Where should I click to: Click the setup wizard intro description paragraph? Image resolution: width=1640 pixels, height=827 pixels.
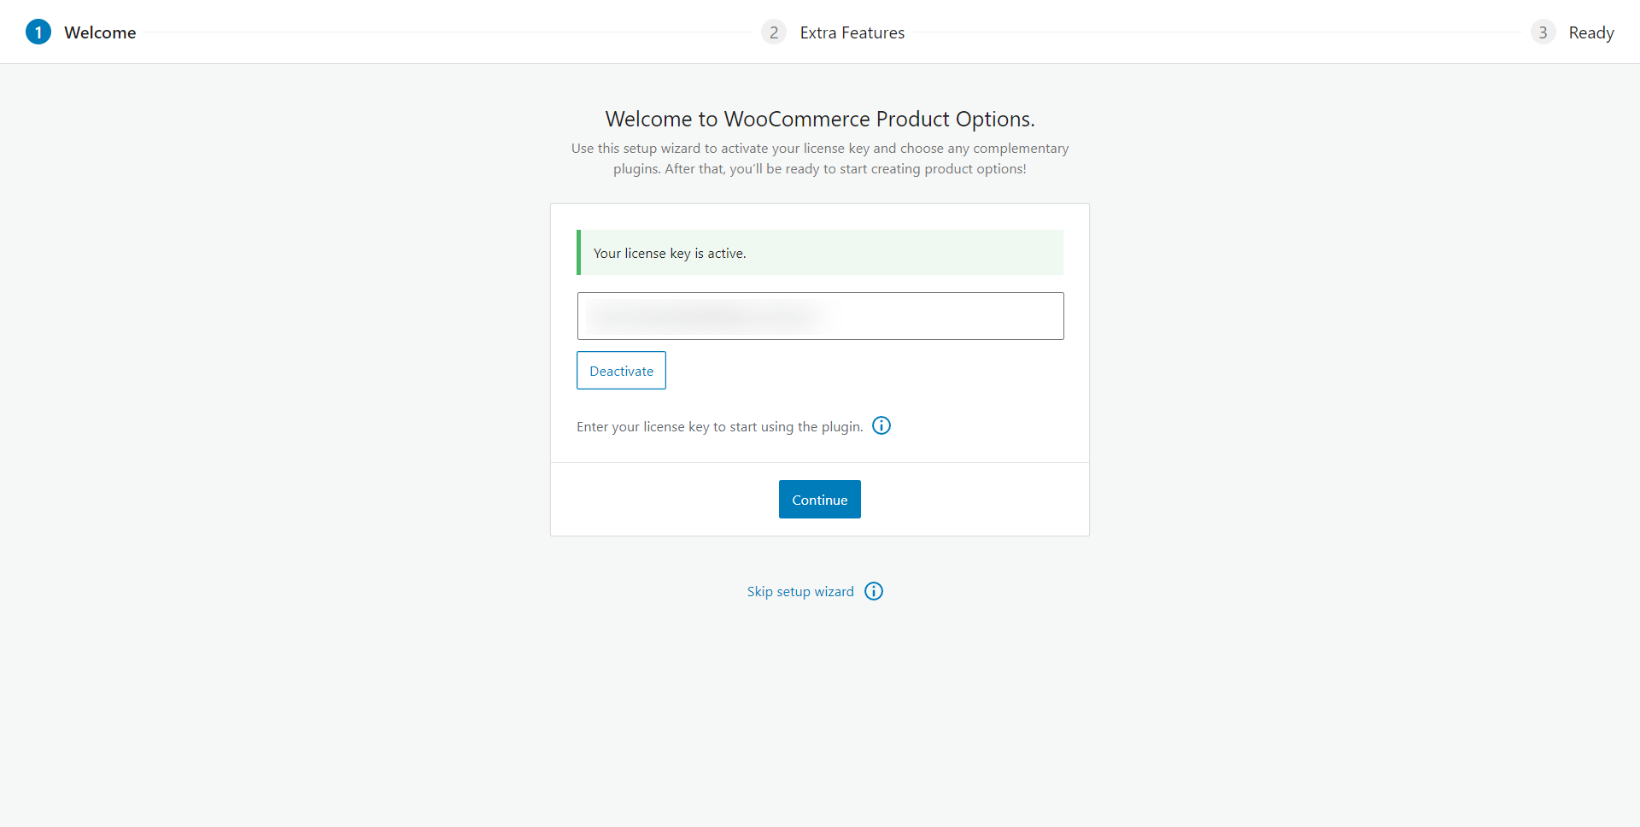click(x=820, y=158)
